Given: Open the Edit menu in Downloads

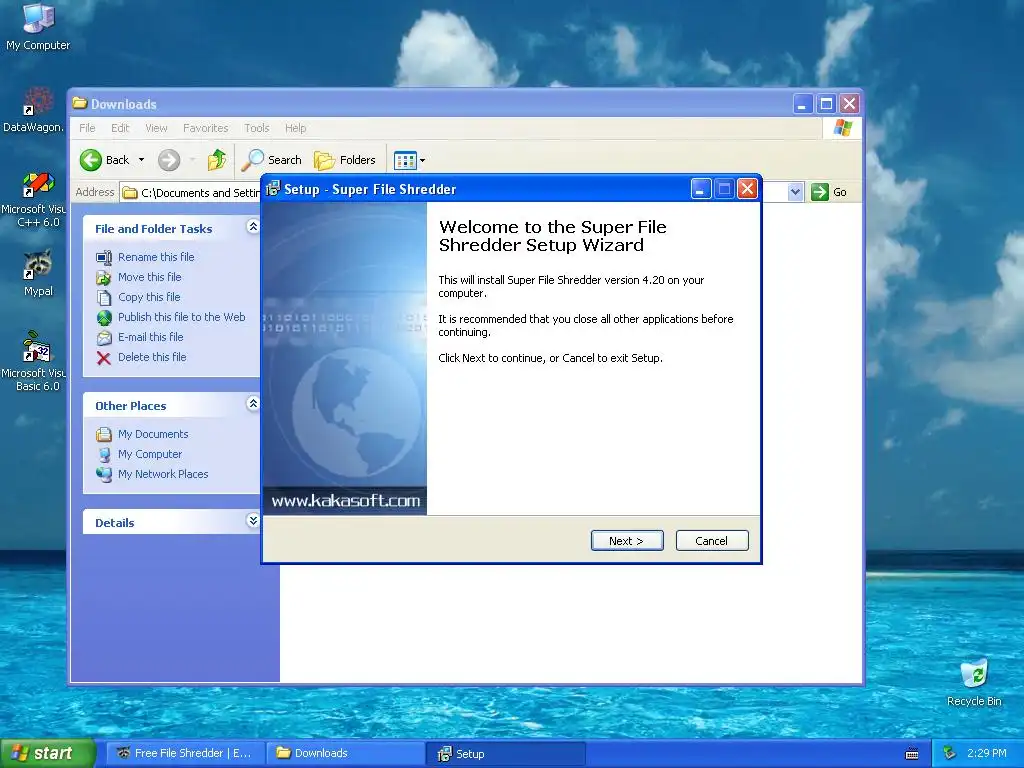Looking at the screenshot, I should [120, 128].
